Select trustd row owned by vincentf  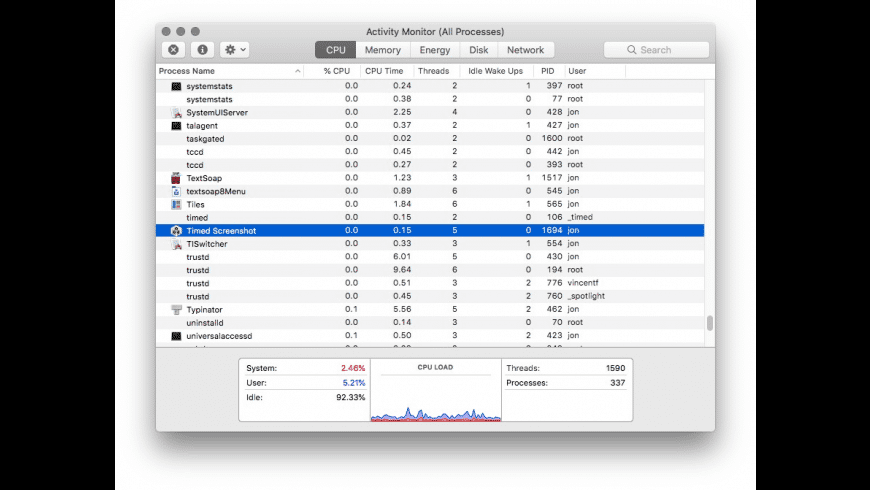[430, 283]
